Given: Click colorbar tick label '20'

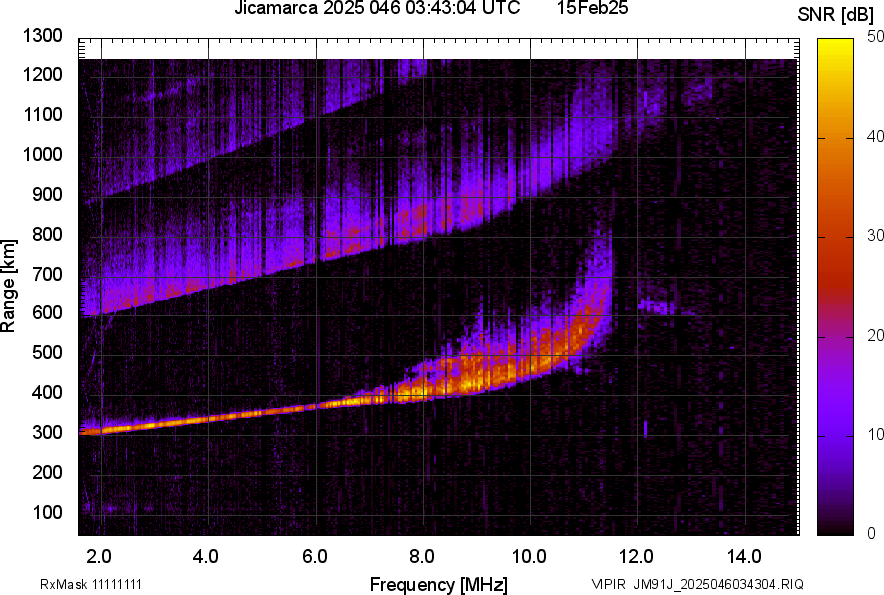Looking at the screenshot, I should coord(876,336).
